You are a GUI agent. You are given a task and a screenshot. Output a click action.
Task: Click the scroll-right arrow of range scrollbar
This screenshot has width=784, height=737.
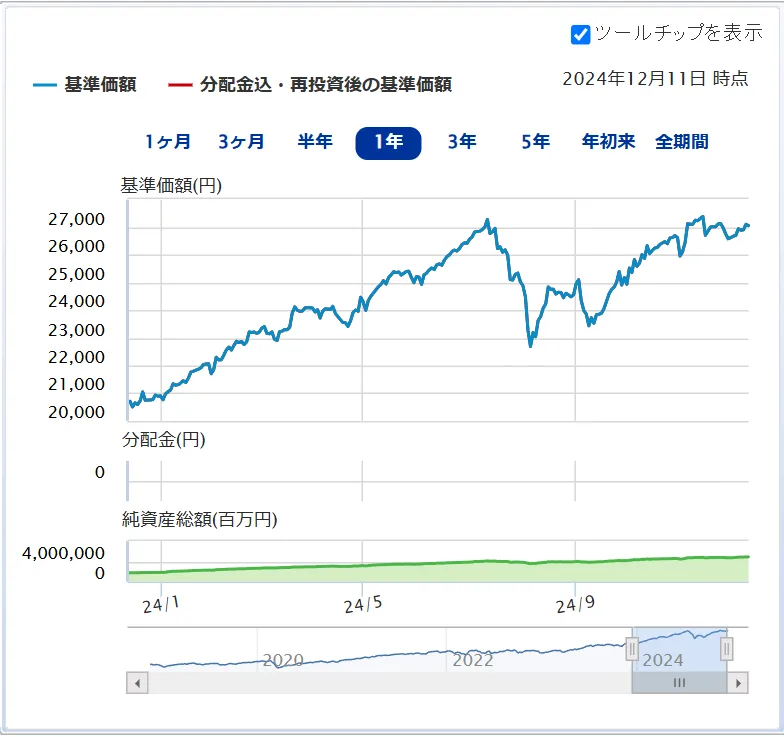[x=738, y=683]
